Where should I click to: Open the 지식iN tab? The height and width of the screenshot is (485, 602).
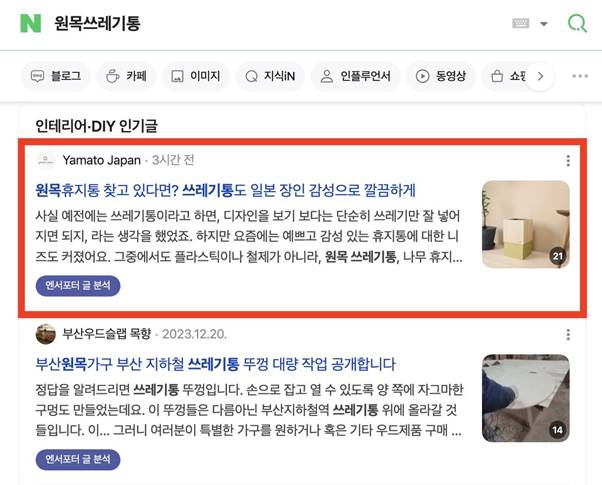270,76
